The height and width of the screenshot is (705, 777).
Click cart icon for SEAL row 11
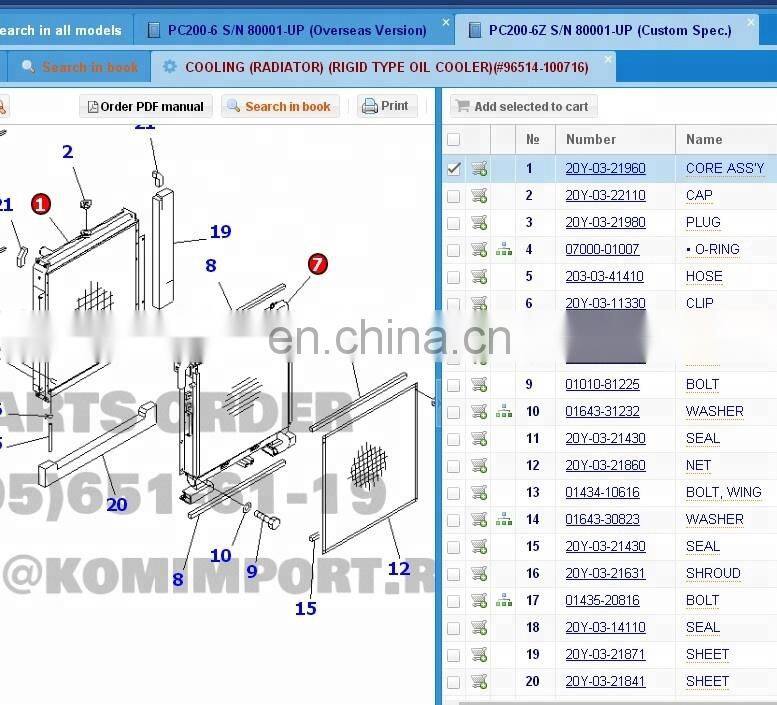479,438
